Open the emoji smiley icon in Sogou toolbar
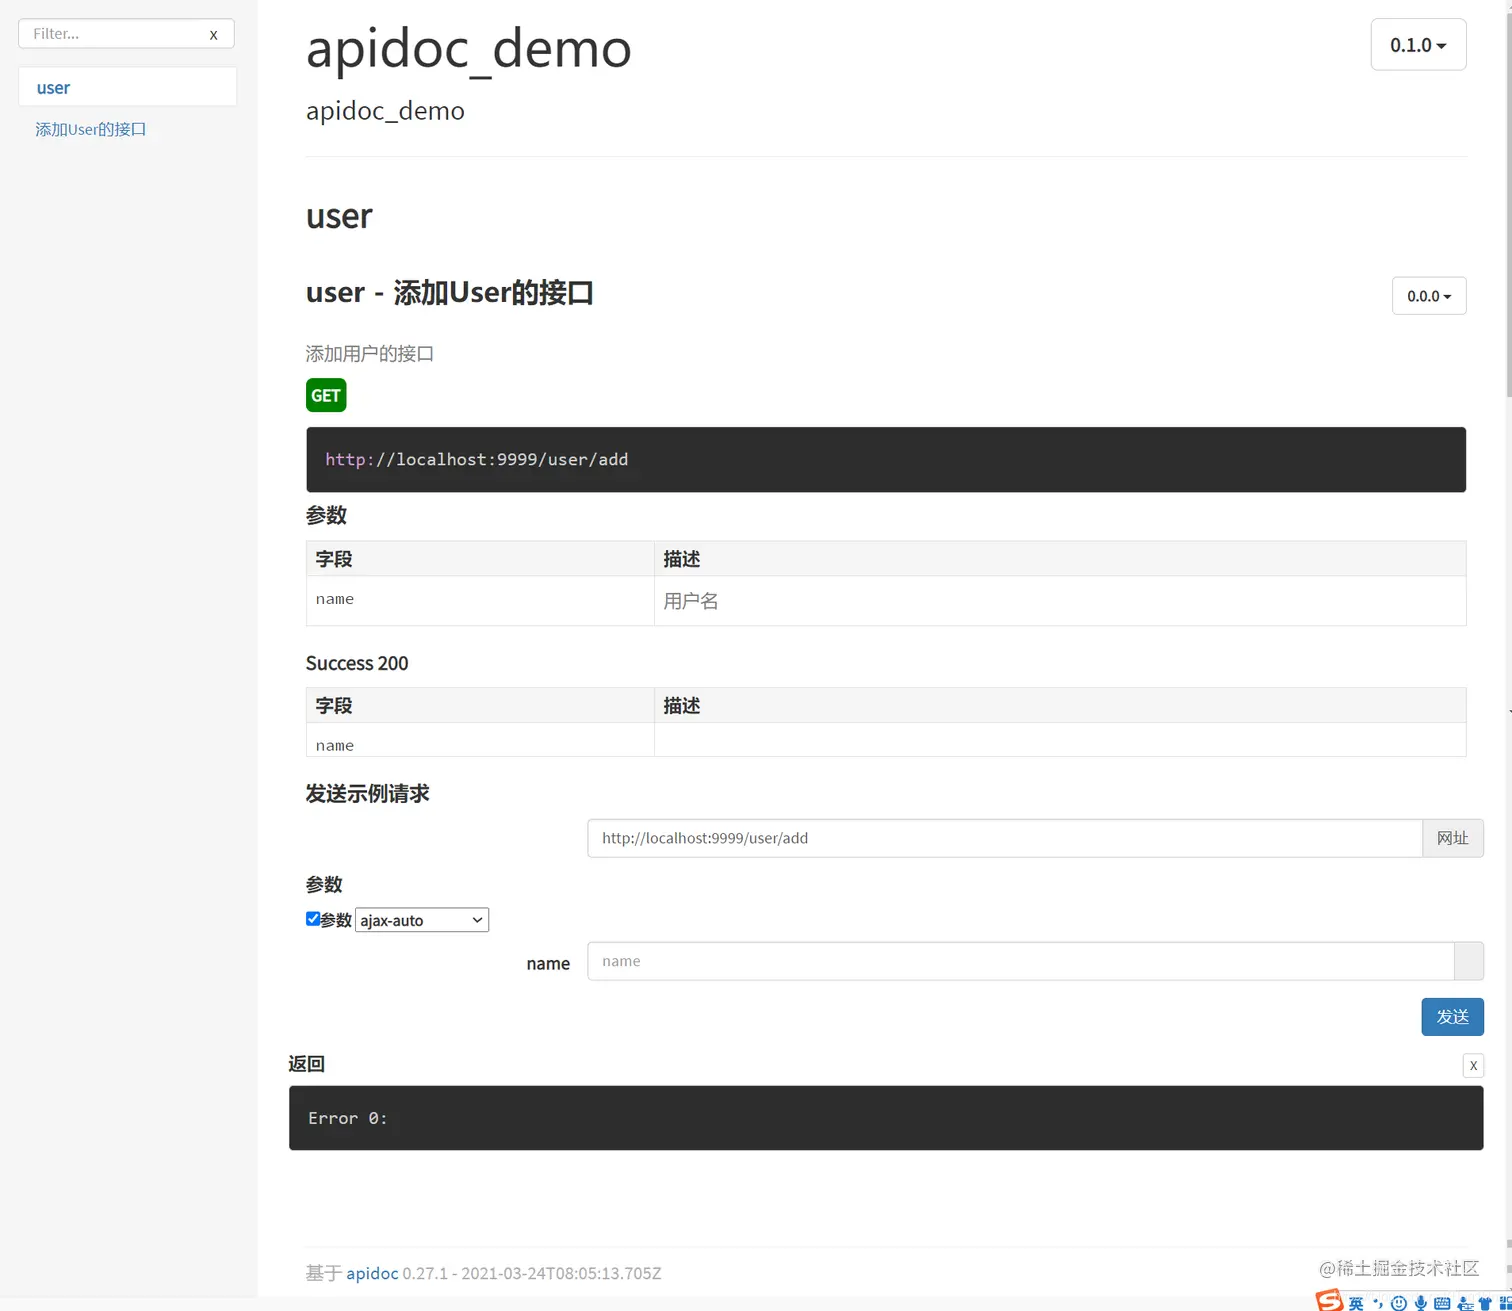 point(1399,1303)
